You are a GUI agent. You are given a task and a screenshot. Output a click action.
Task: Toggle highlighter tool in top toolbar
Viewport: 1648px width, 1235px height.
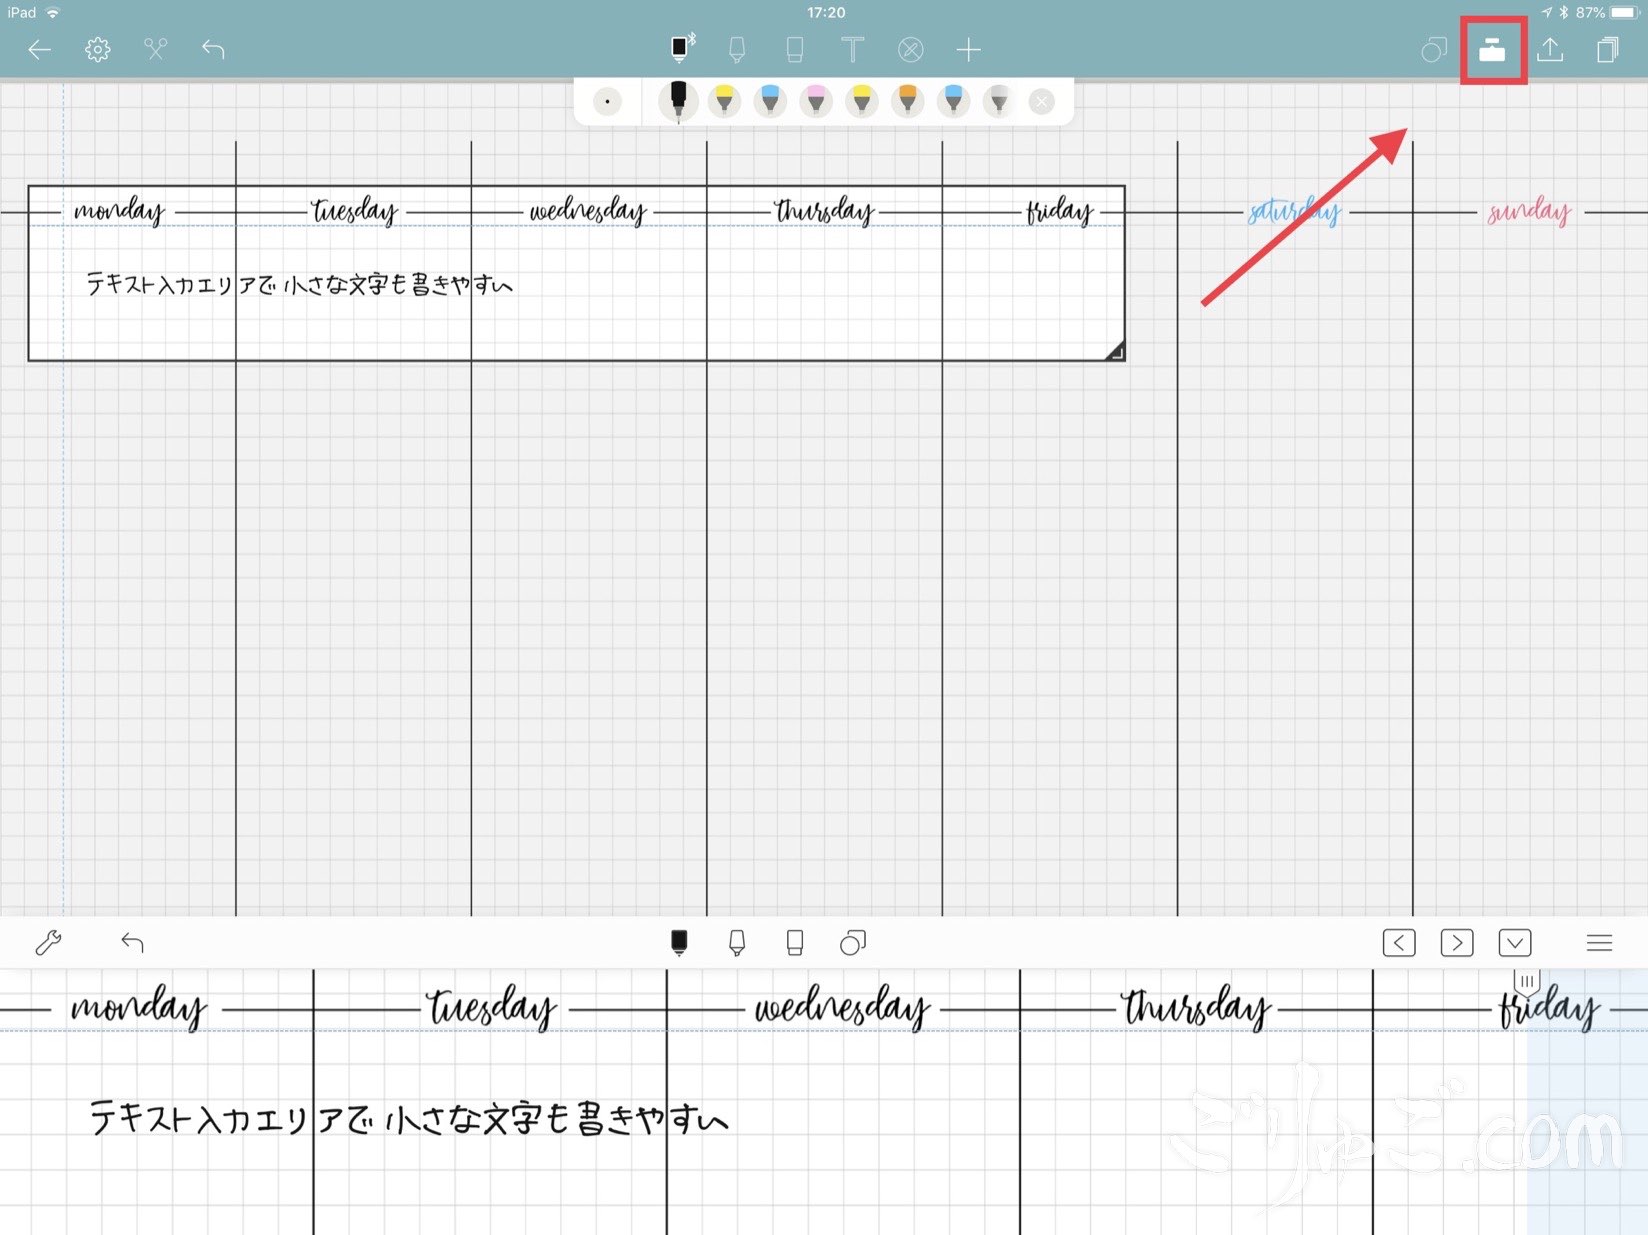point(737,50)
